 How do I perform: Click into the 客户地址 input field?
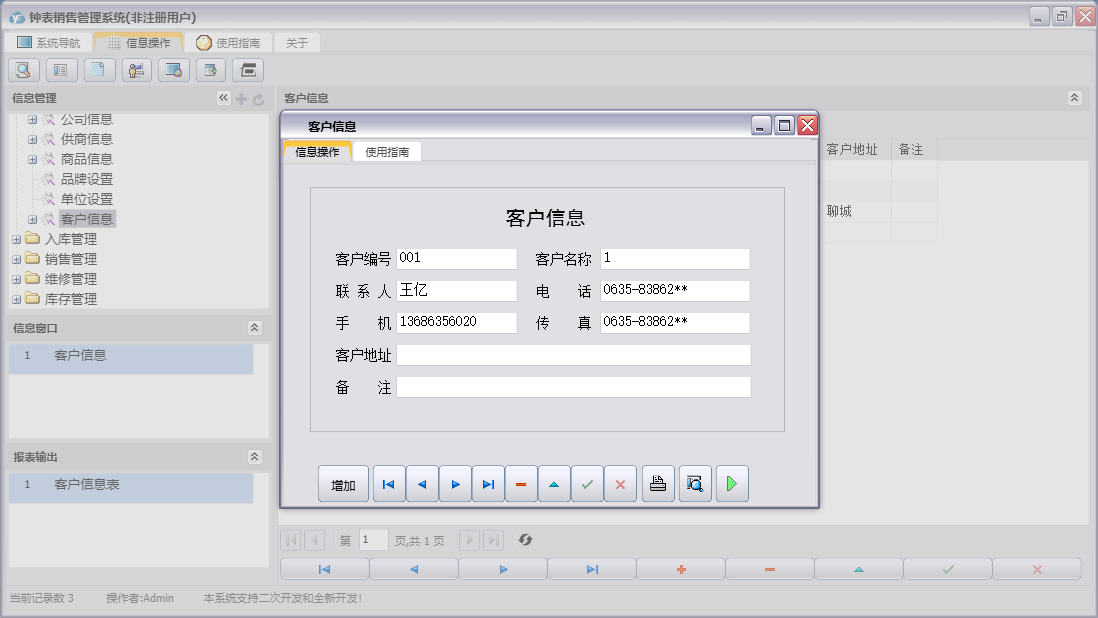573,355
